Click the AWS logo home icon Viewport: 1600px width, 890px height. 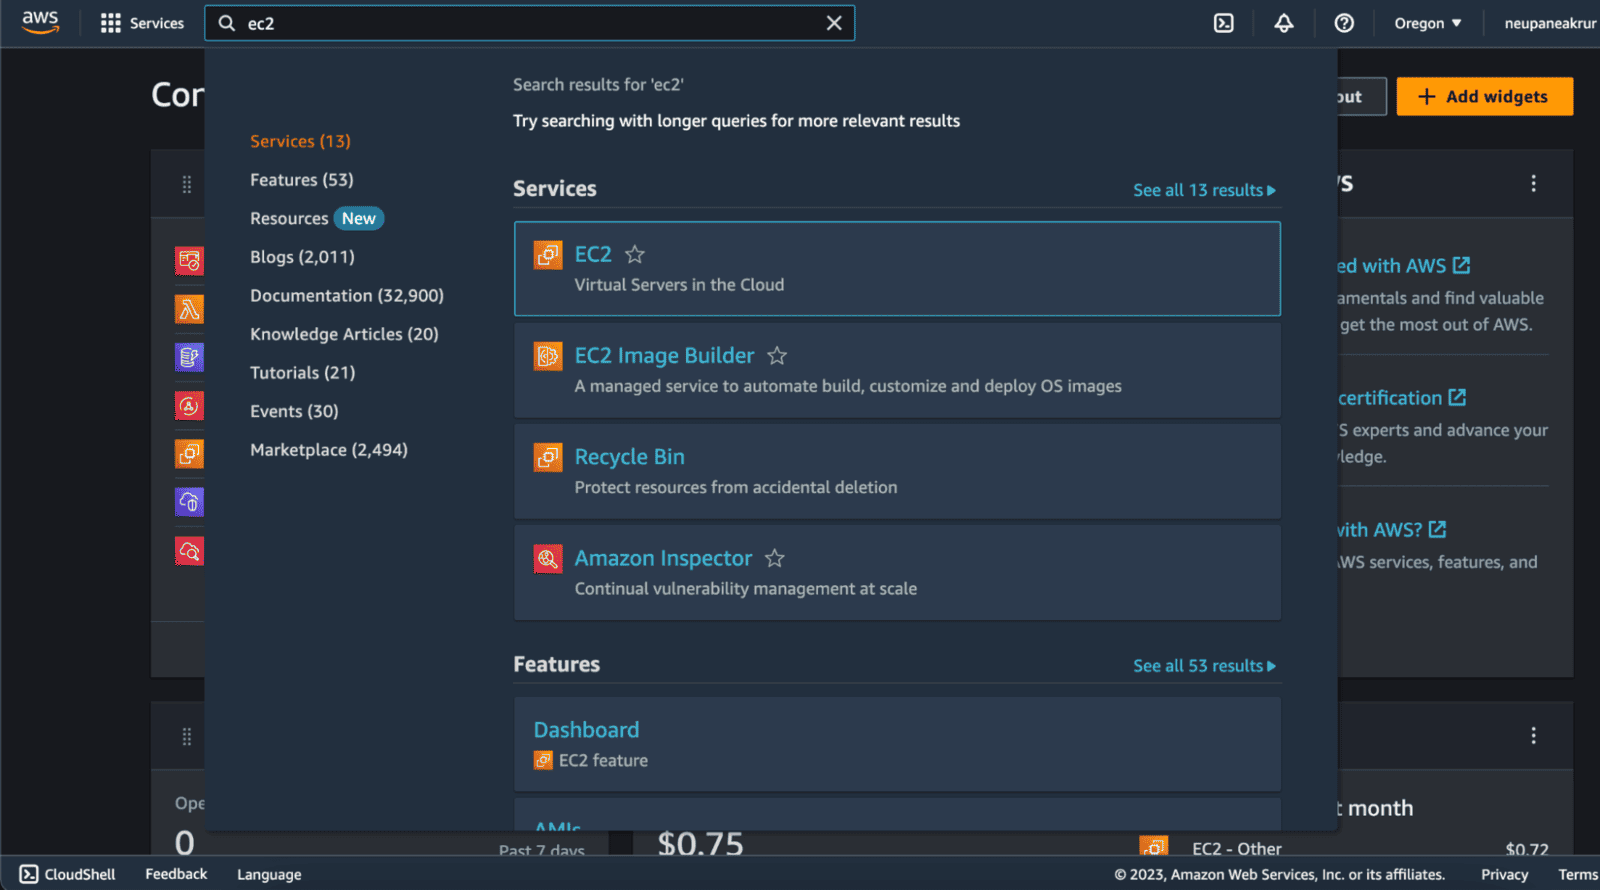tap(40, 22)
